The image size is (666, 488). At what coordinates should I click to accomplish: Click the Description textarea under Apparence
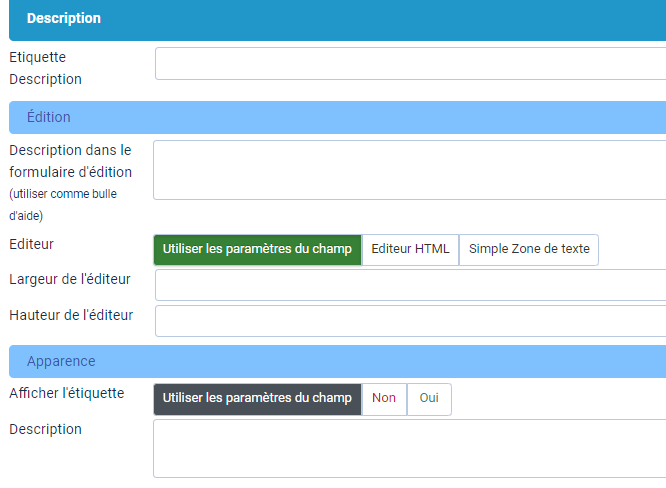click(x=410, y=449)
